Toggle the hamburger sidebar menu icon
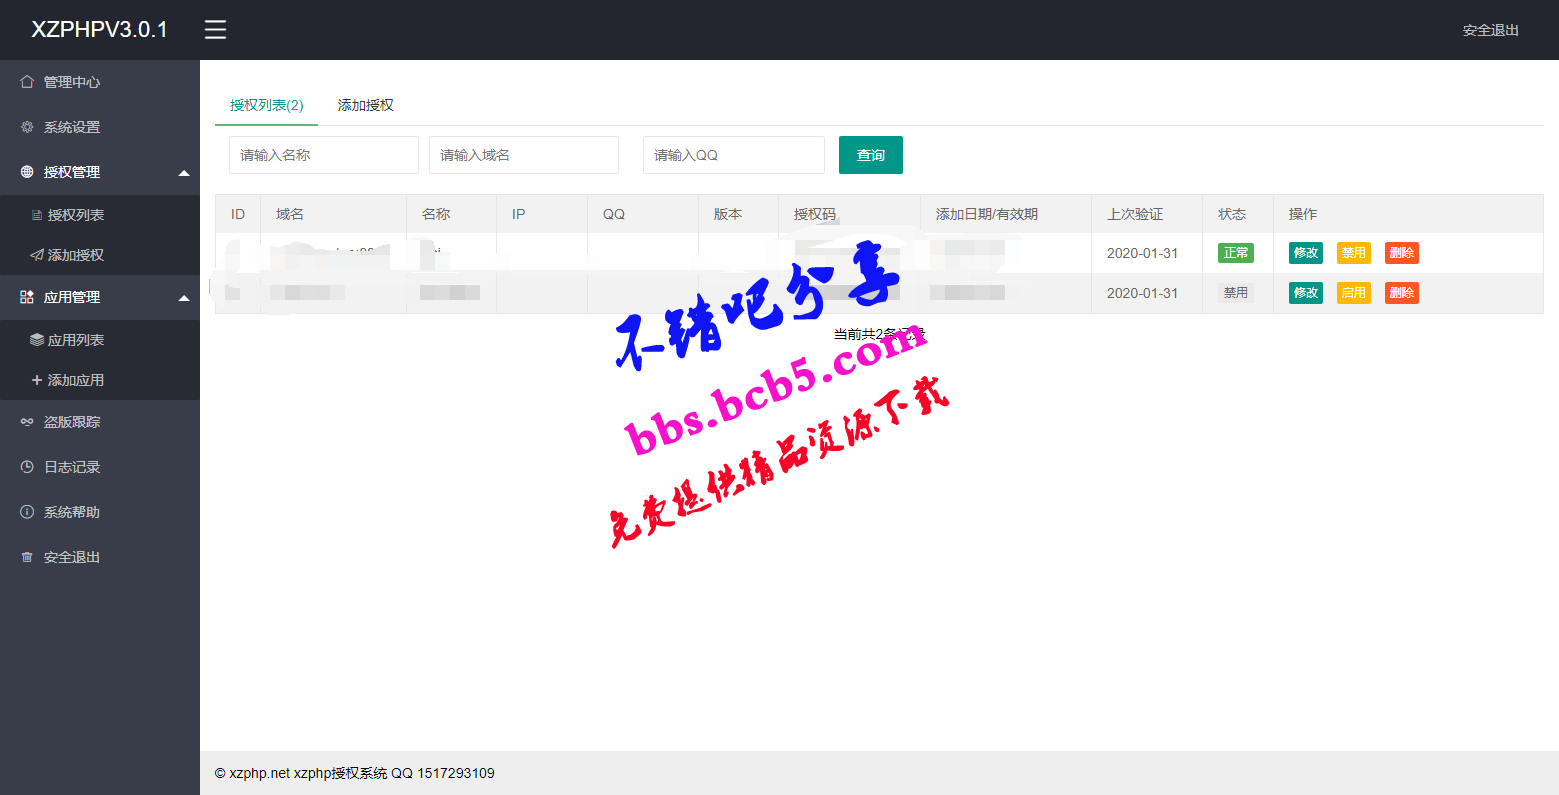The height and width of the screenshot is (795, 1559). pyautogui.click(x=215, y=30)
